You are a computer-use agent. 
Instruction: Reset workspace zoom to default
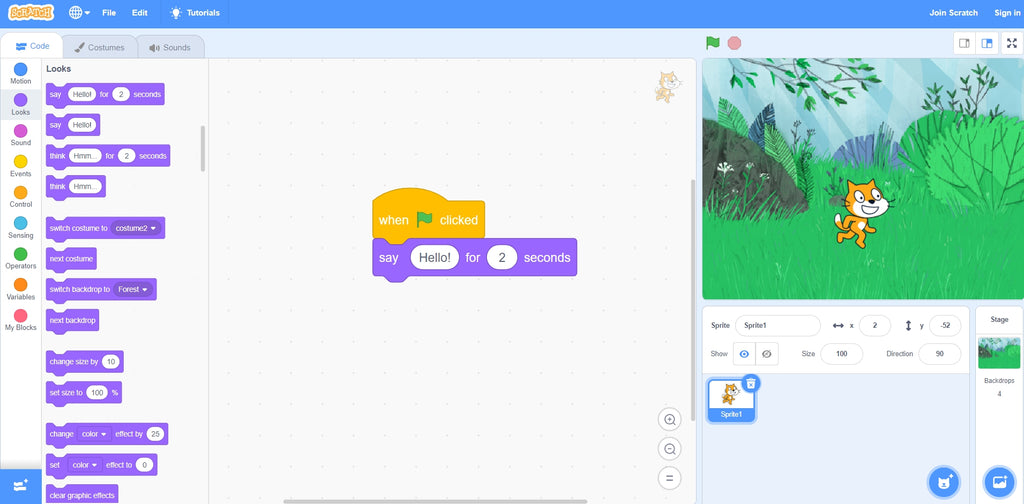click(670, 478)
